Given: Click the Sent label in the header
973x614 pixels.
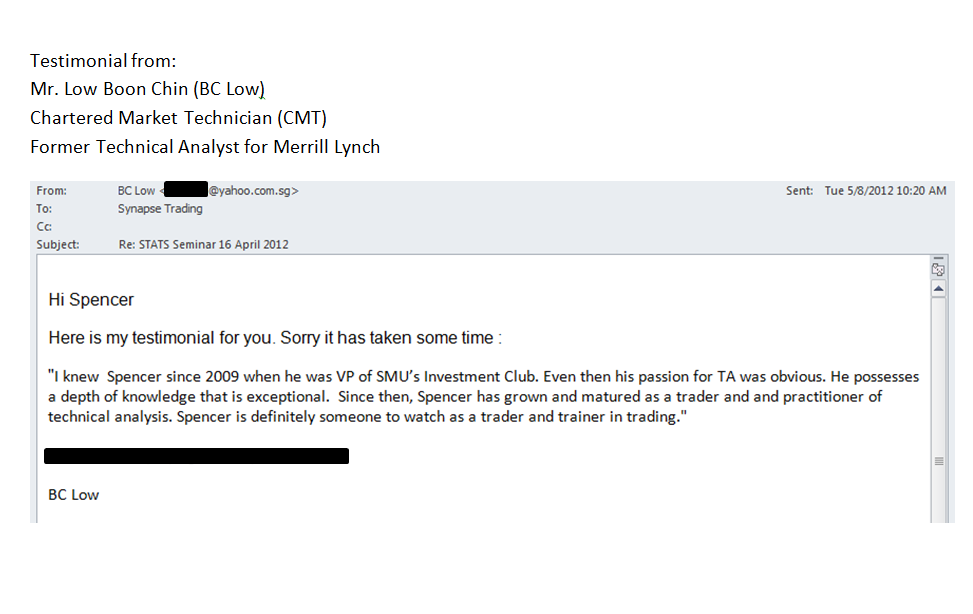Looking at the screenshot, I should click(799, 190).
